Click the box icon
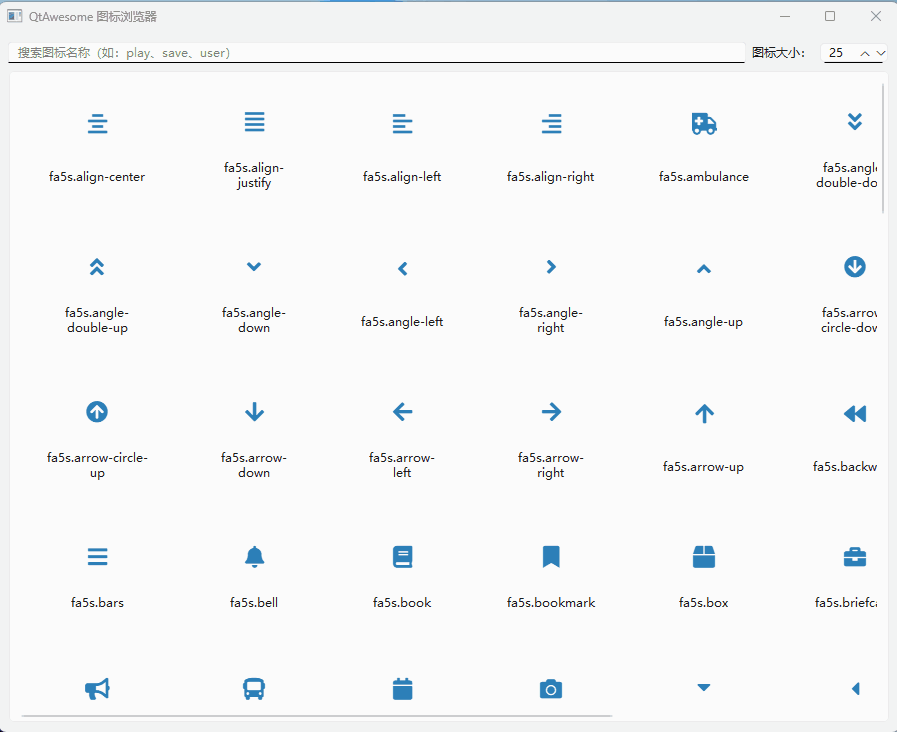This screenshot has height=732, width=897. (x=704, y=556)
